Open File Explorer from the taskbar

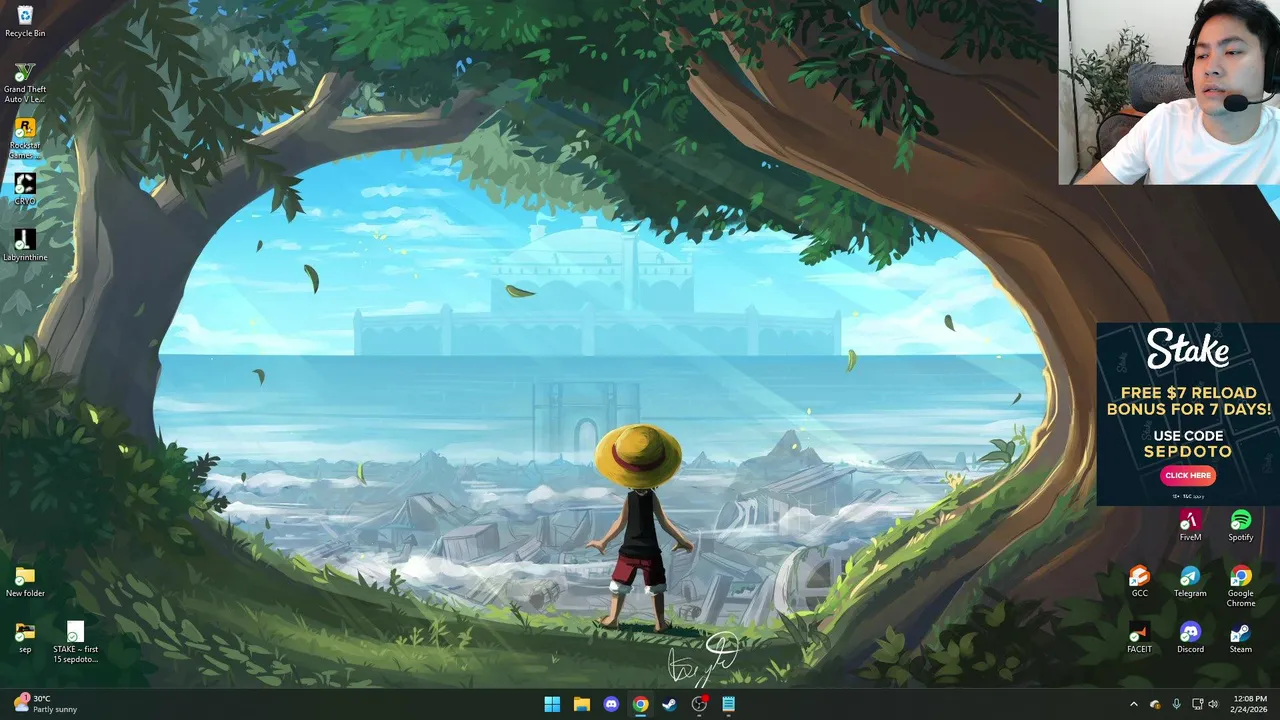[x=581, y=704]
